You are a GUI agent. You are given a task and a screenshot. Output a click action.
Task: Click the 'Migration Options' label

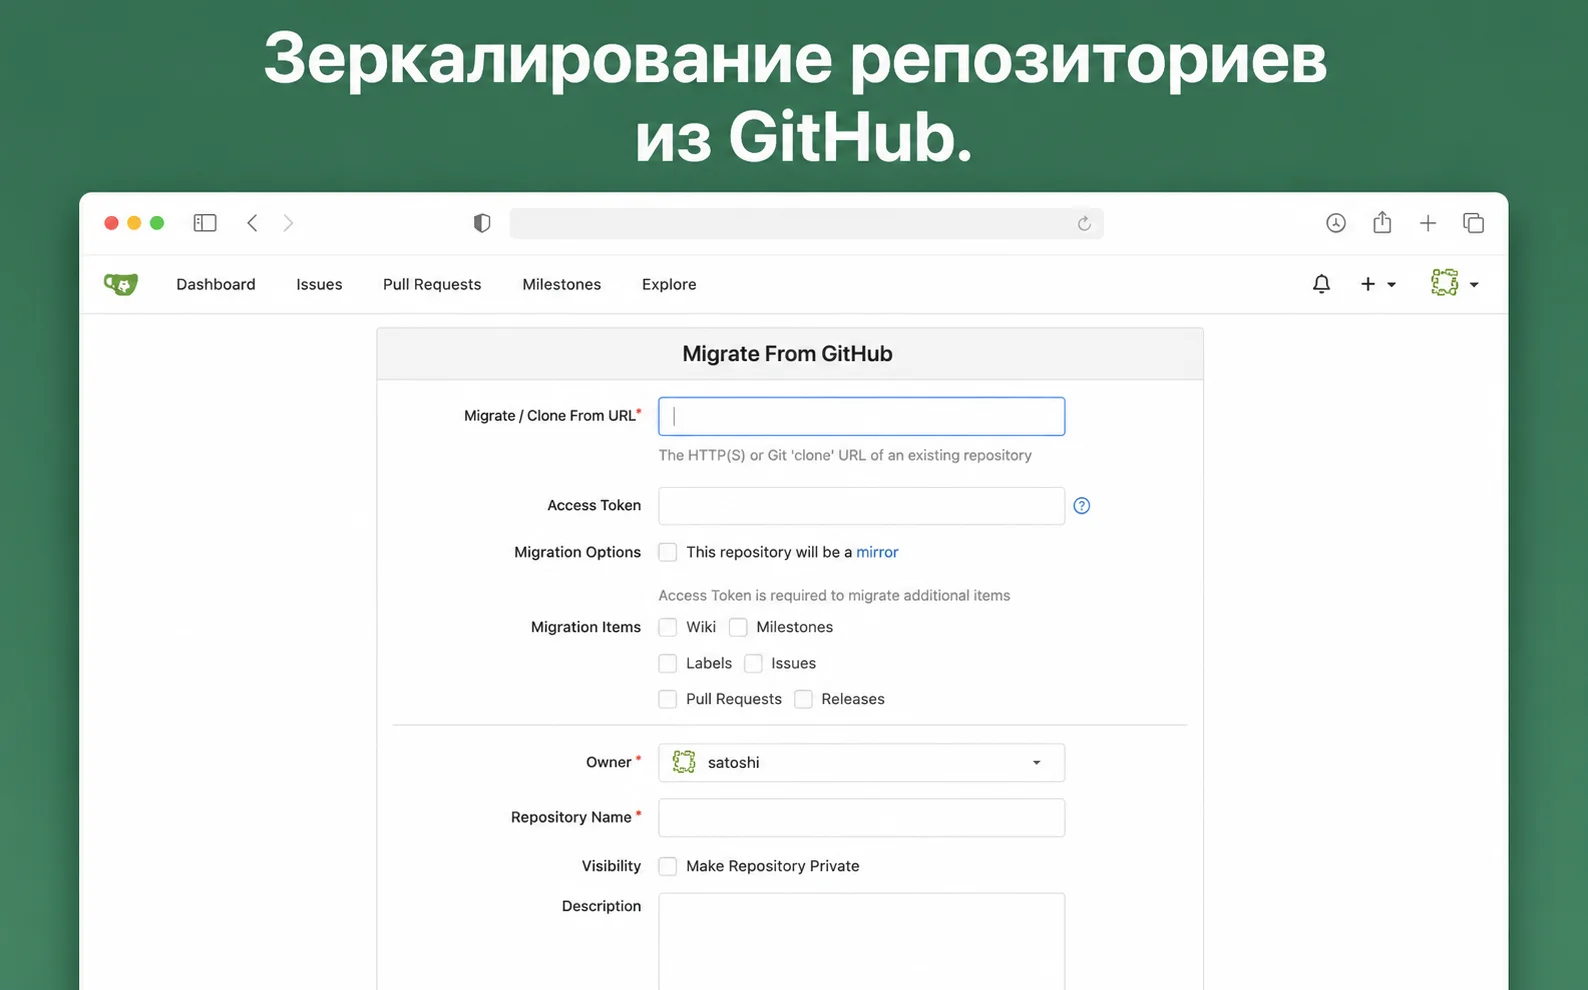point(577,552)
